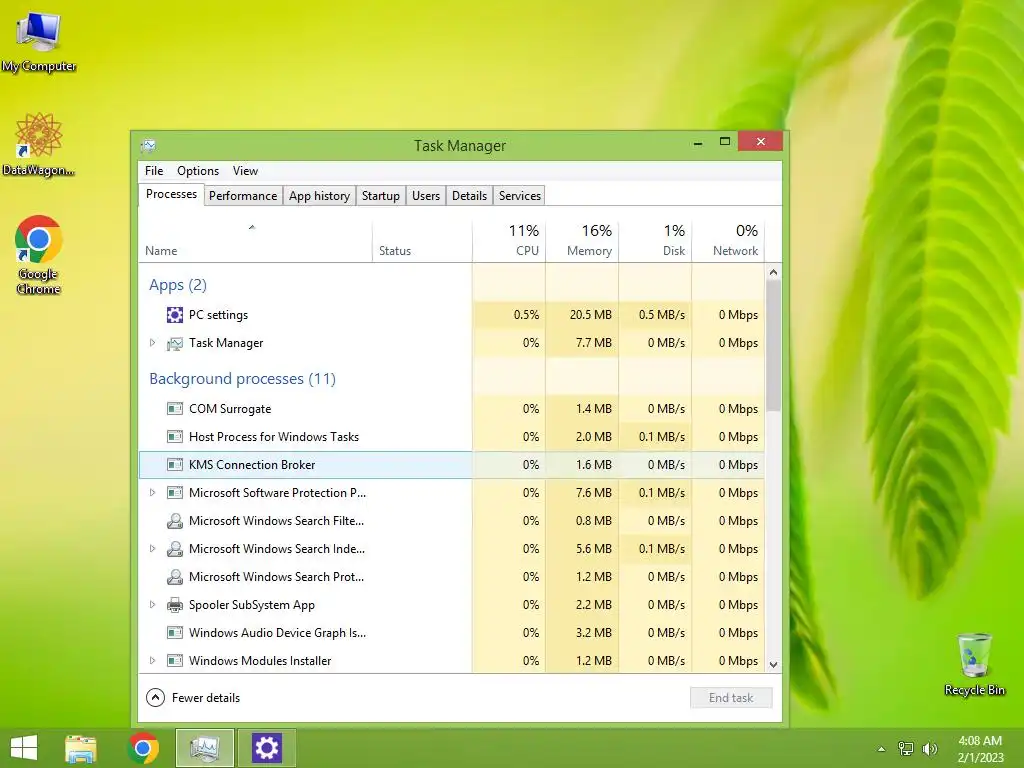Click the process list scrollbar thumb
The width and height of the screenshot is (1024, 768).
[773, 345]
